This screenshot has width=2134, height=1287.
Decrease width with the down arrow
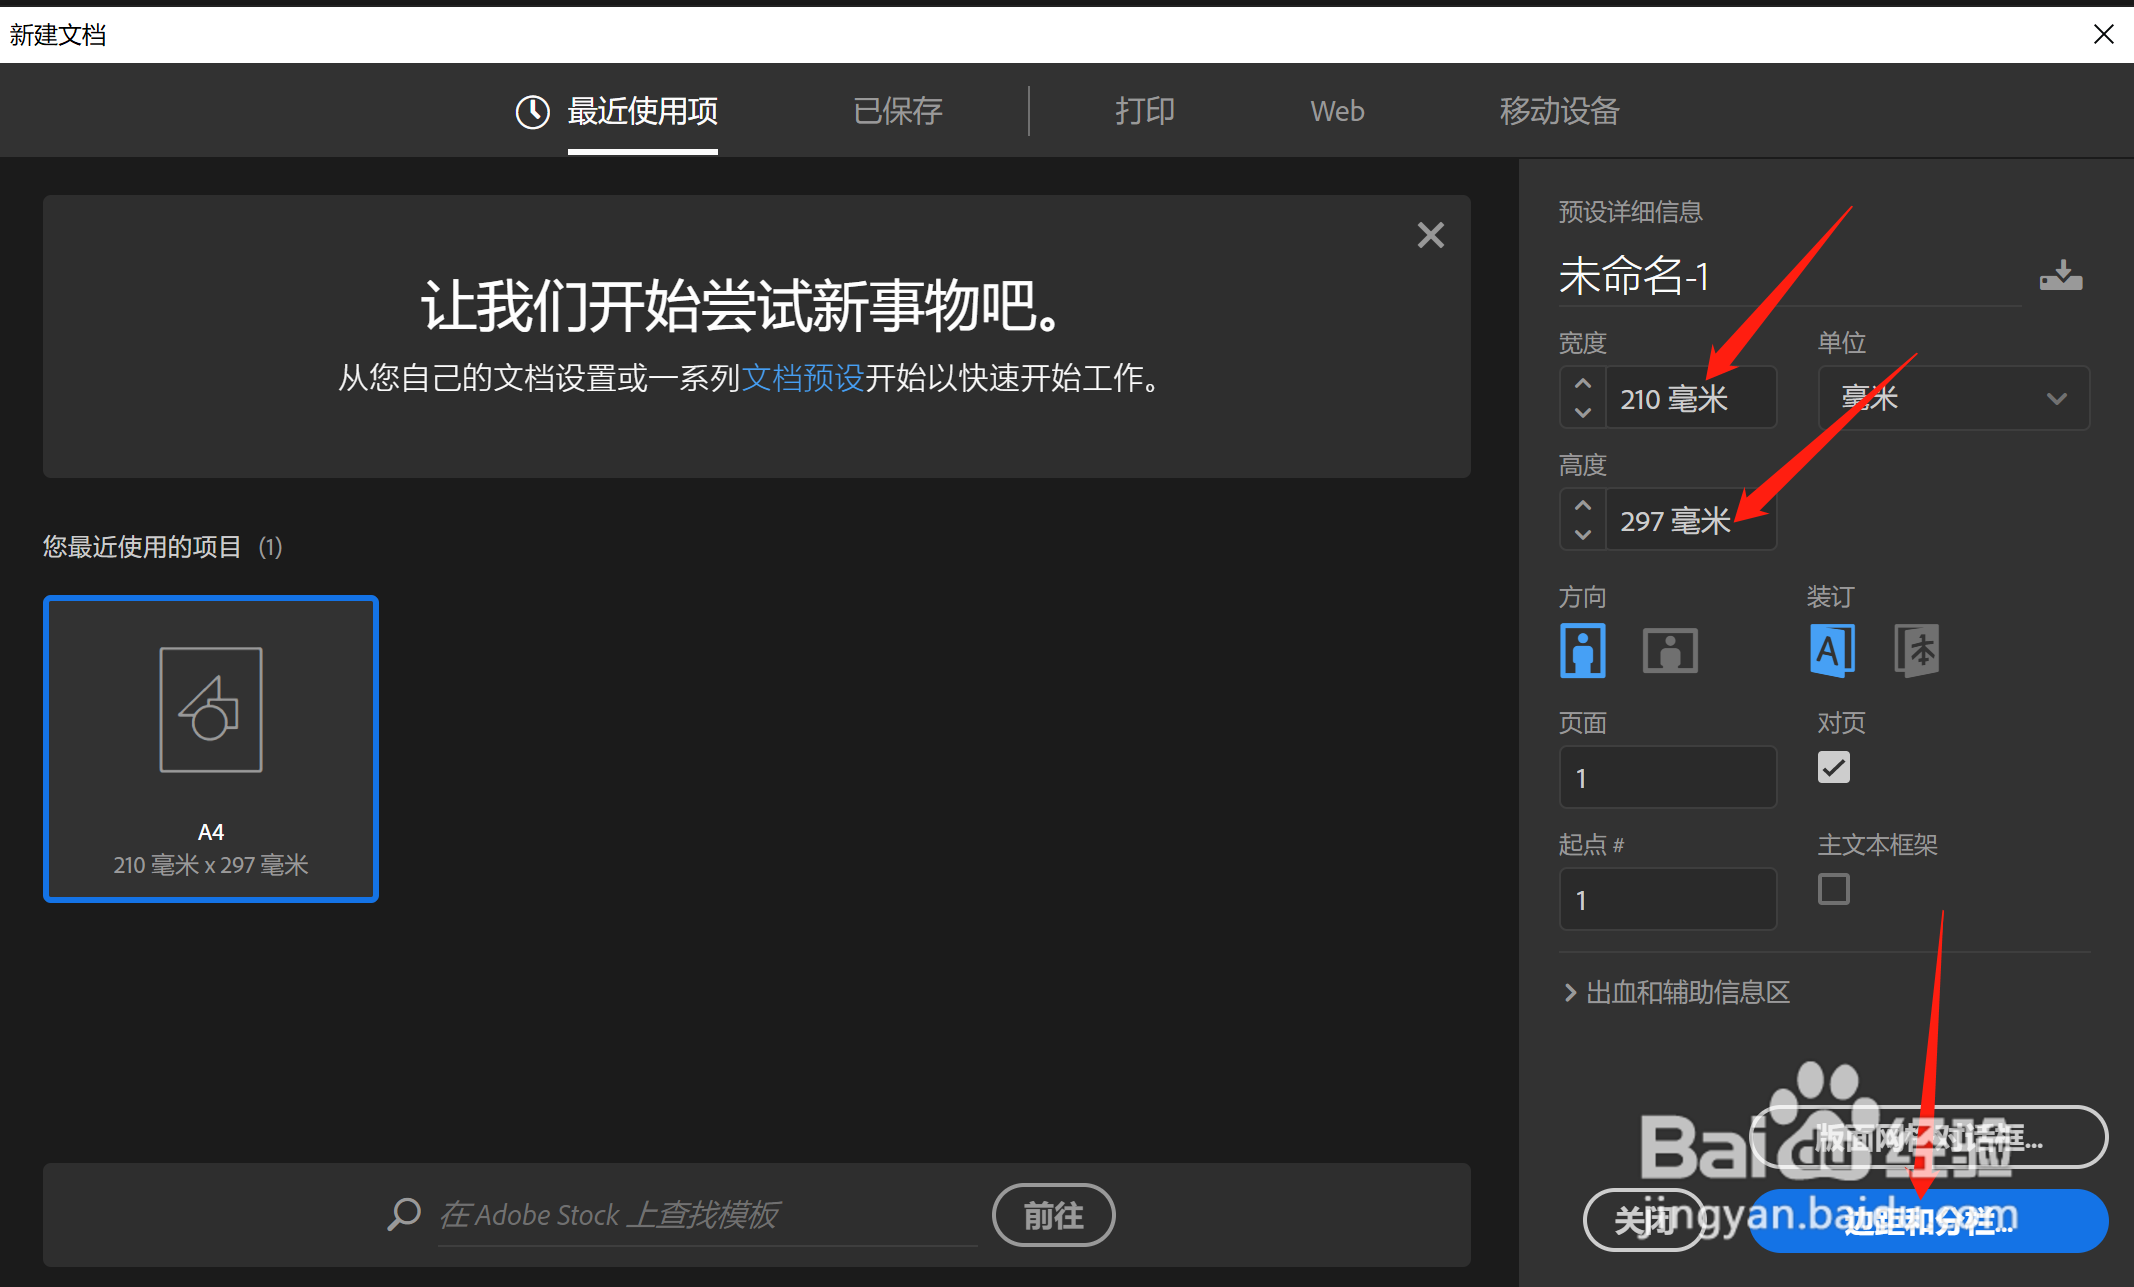click(x=1582, y=412)
